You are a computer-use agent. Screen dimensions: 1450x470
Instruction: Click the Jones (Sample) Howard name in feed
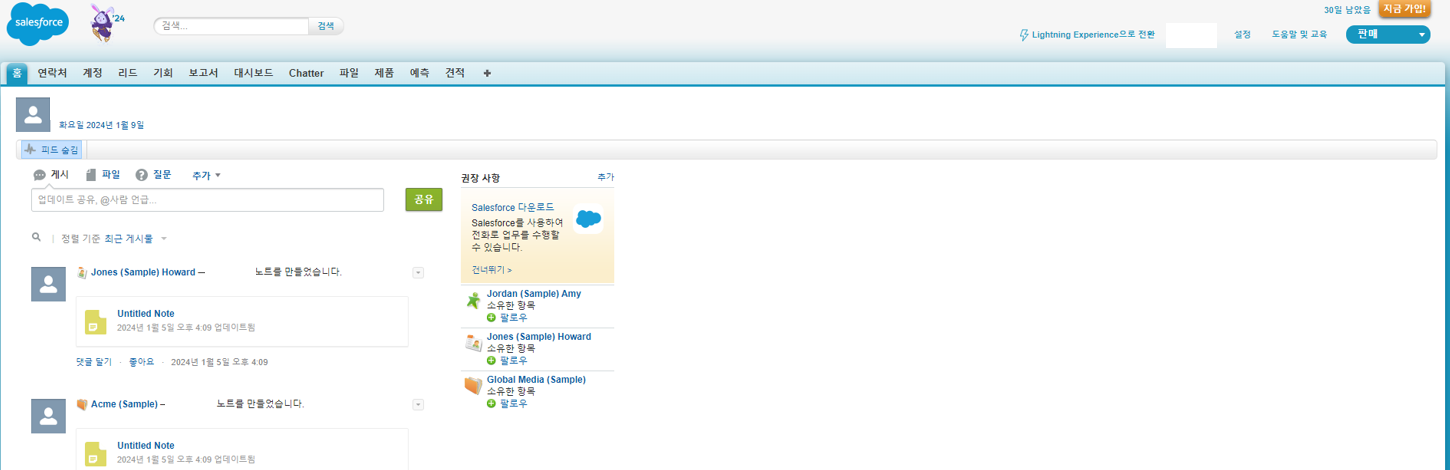[143, 272]
